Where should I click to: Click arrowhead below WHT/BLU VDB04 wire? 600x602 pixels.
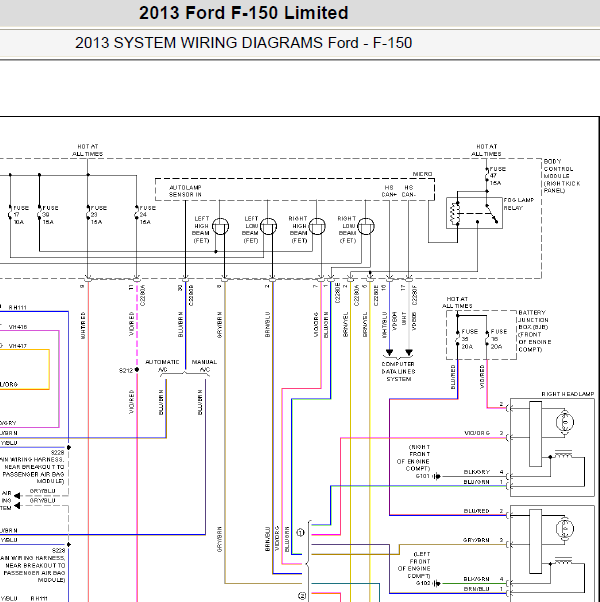[389, 352]
